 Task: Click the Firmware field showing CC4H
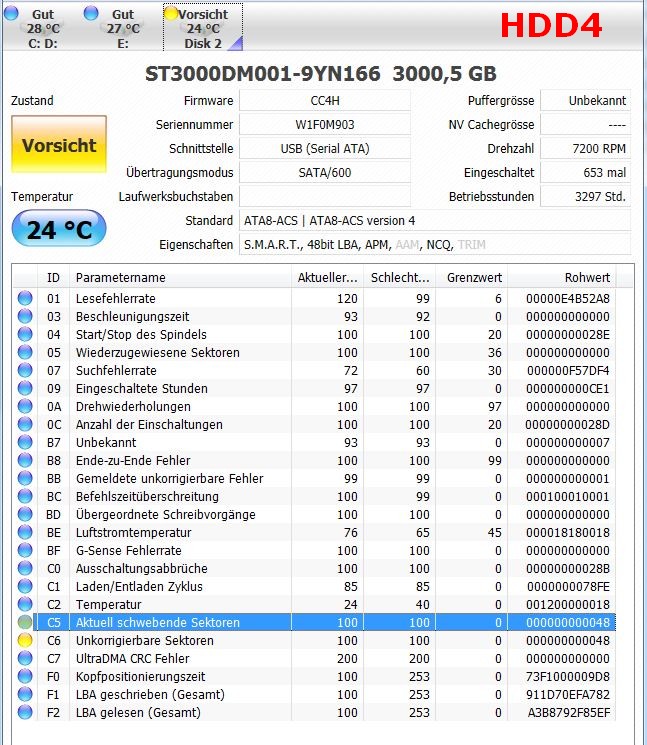324,101
